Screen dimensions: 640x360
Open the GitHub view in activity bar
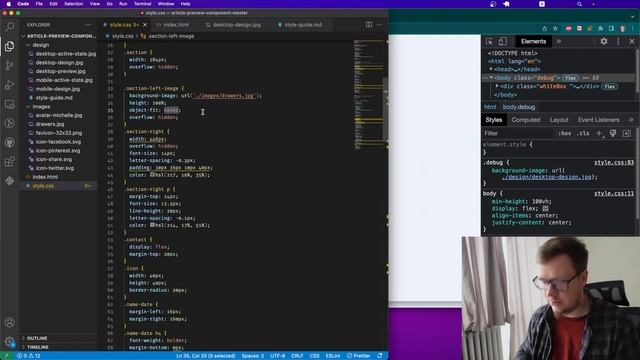[x=9, y=142]
